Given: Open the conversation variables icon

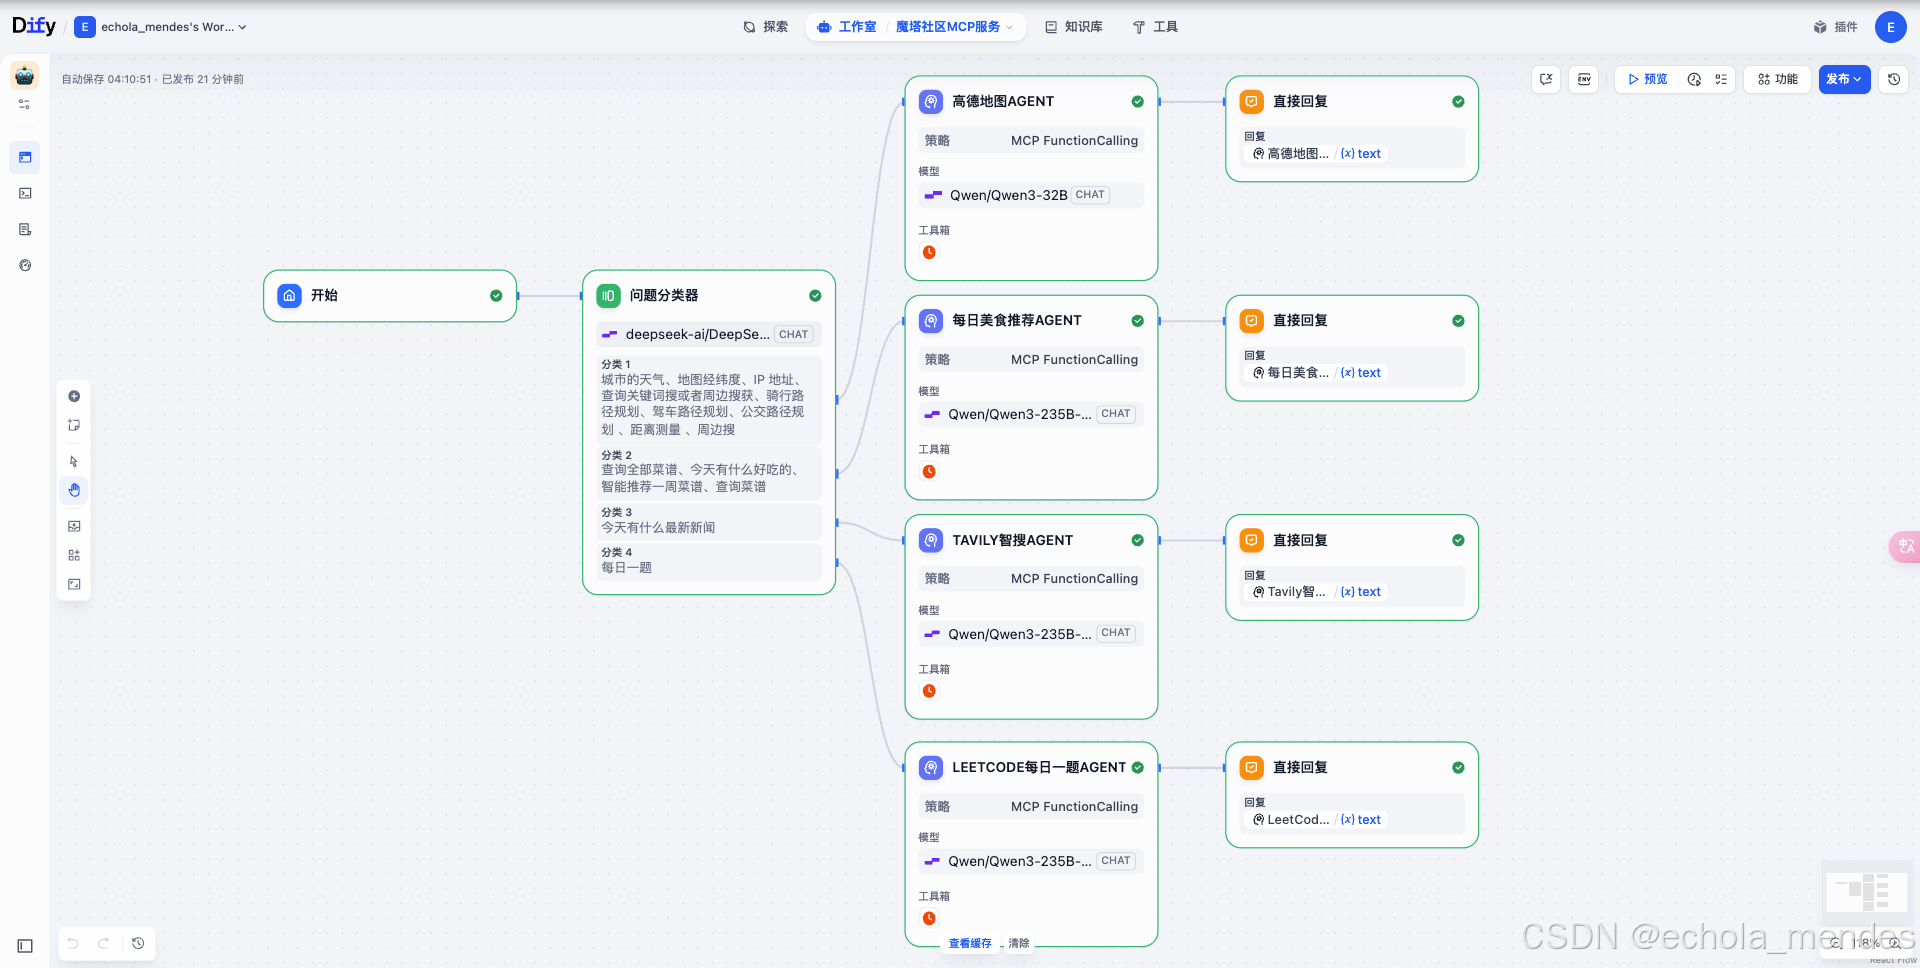Looking at the screenshot, I should [x=1546, y=79].
